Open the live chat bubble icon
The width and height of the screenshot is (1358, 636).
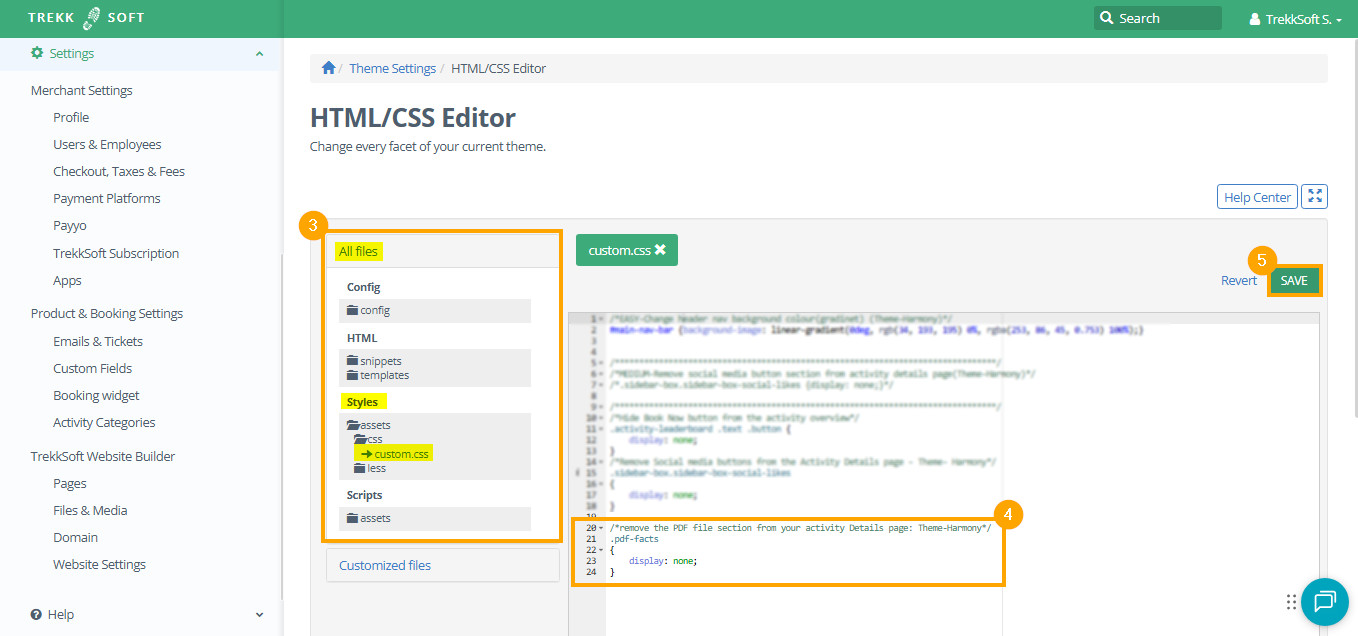pos(1325,601)
